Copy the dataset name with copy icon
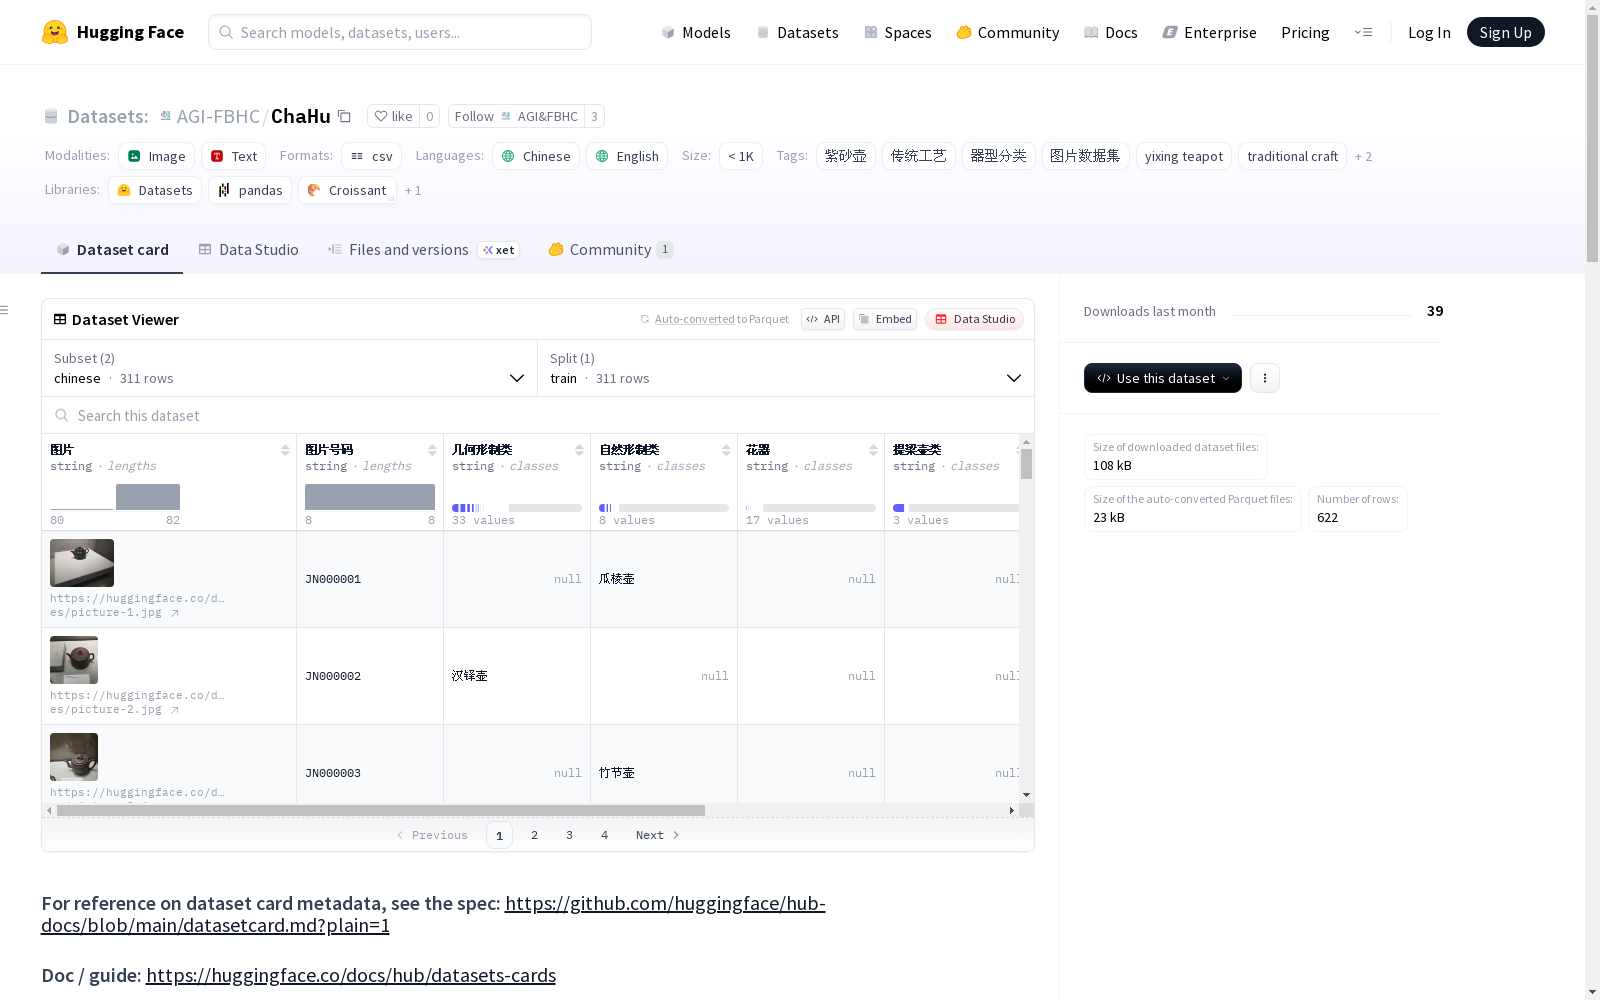 coord(344,116)
